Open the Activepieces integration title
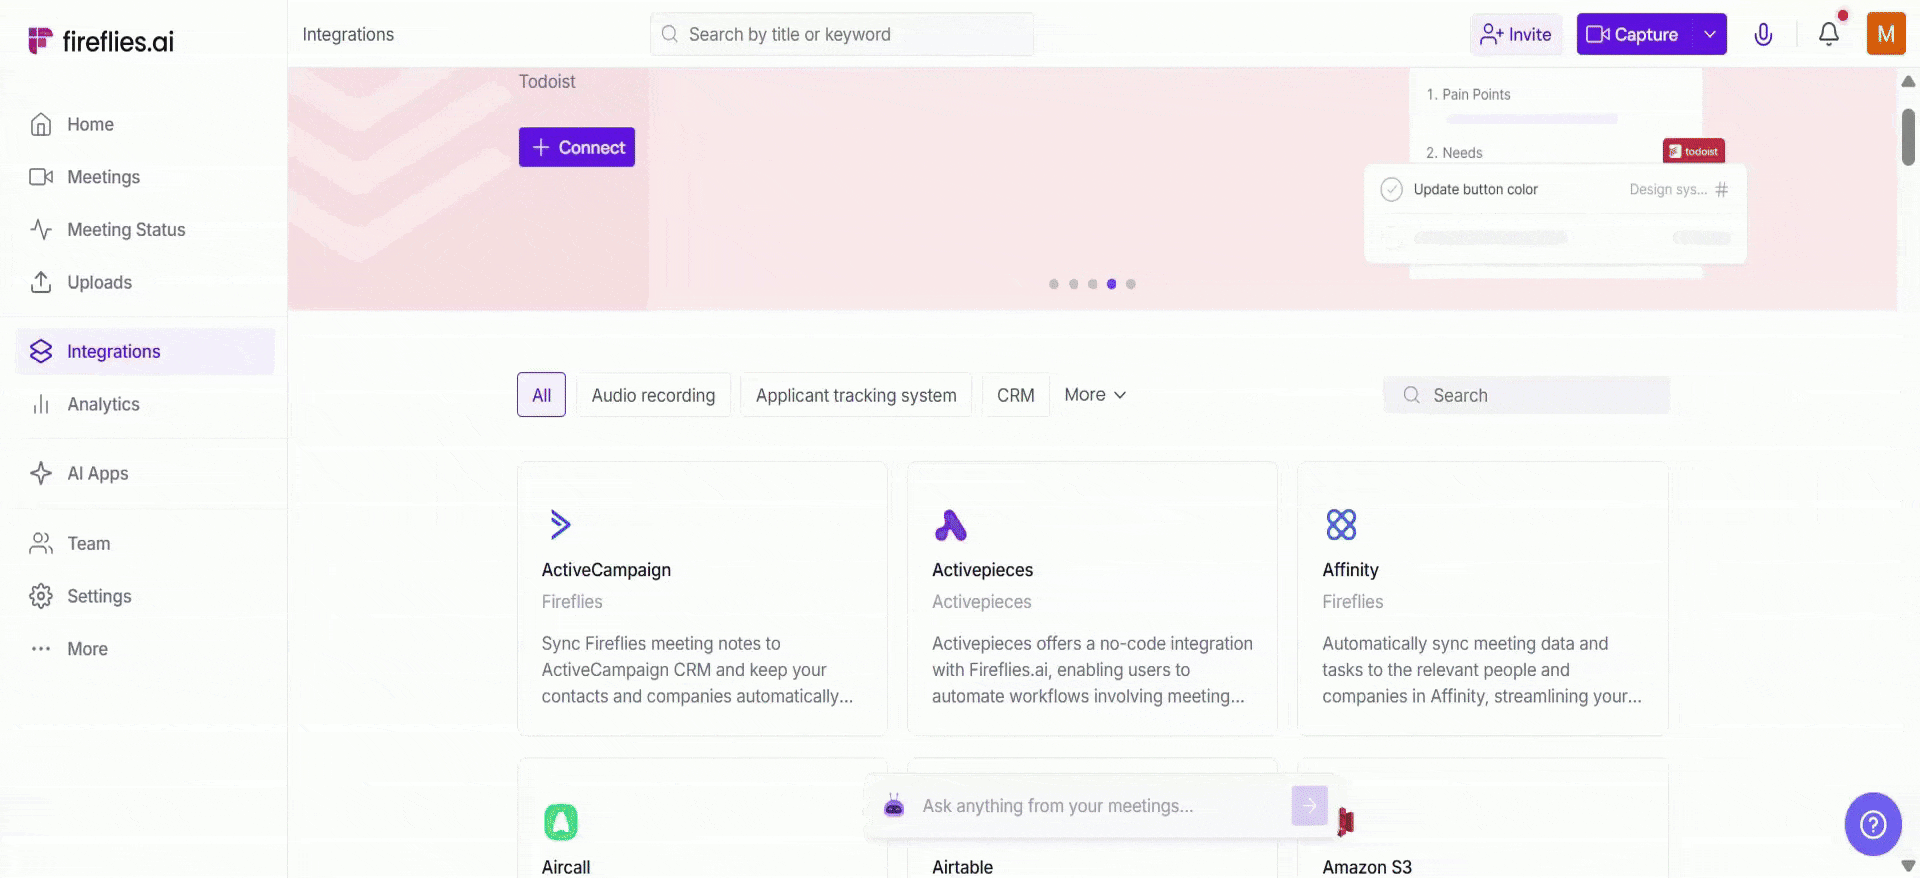The height and width of the screenshot is (878, 1920). click(982, 570)
